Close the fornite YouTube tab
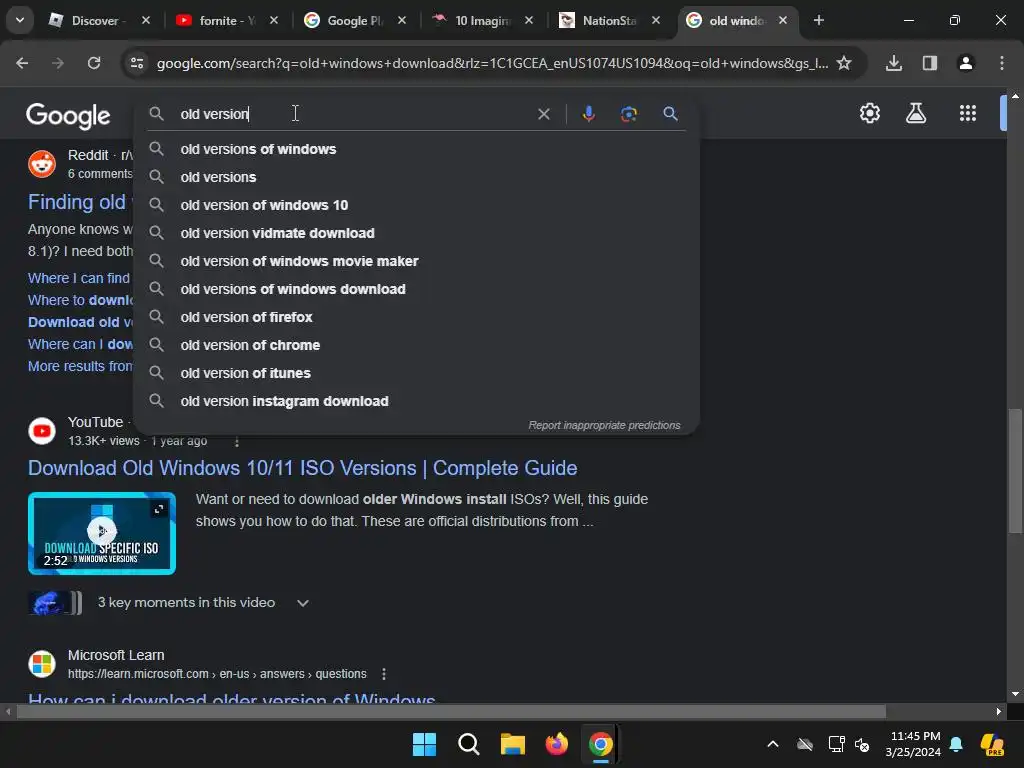1024x768 pixels. tap(274, 20)
